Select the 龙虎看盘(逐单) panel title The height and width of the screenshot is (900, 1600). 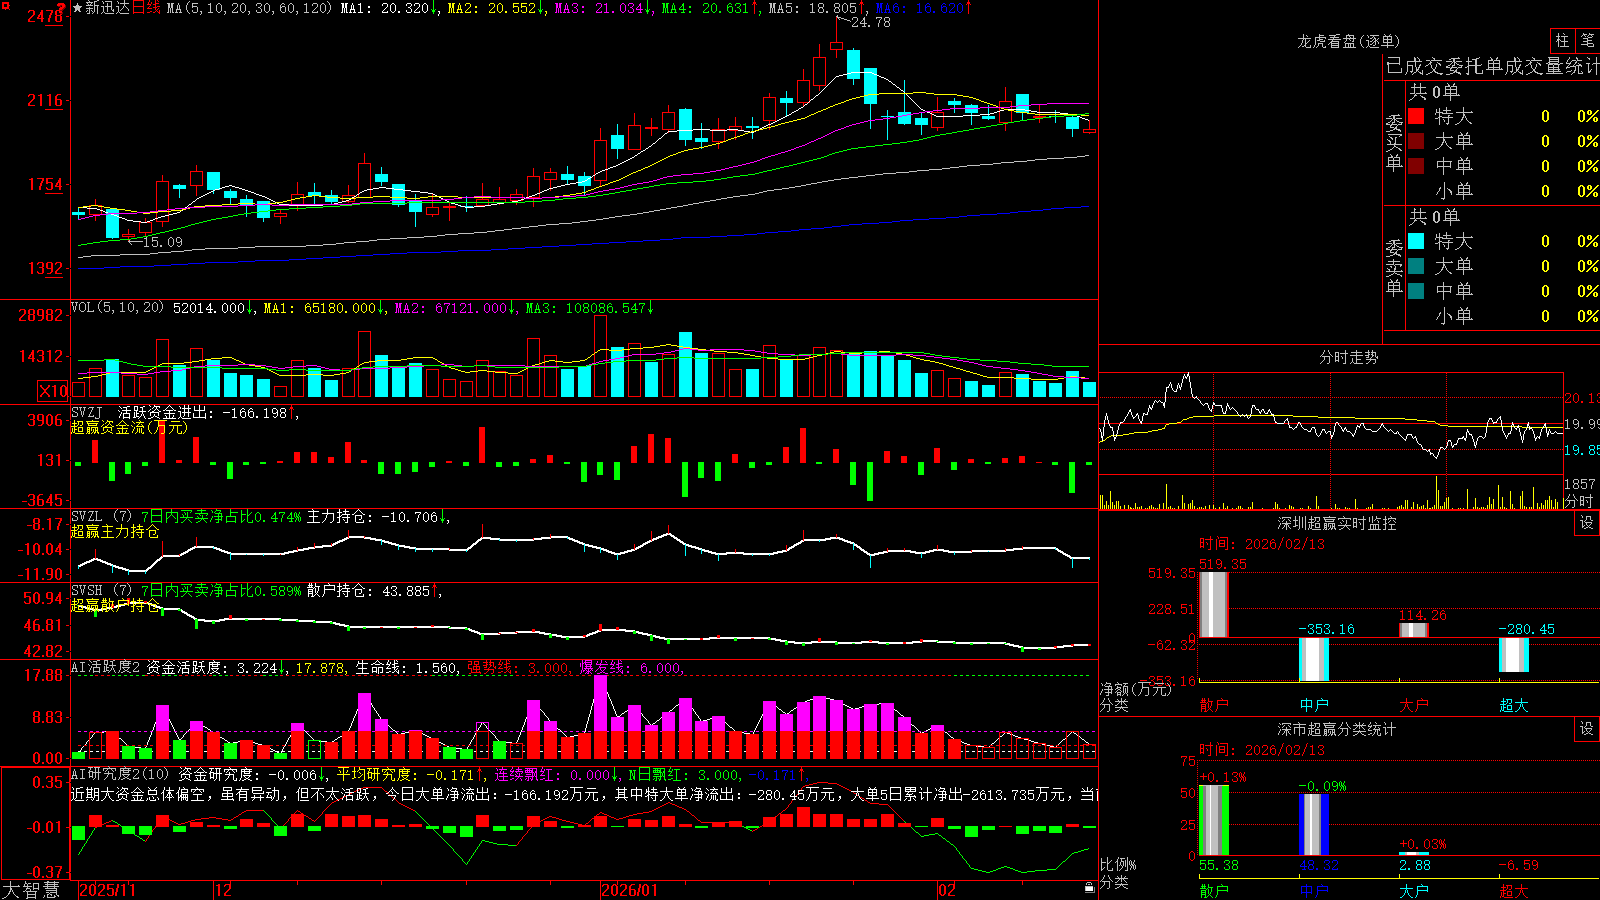tap(1348, 41)
